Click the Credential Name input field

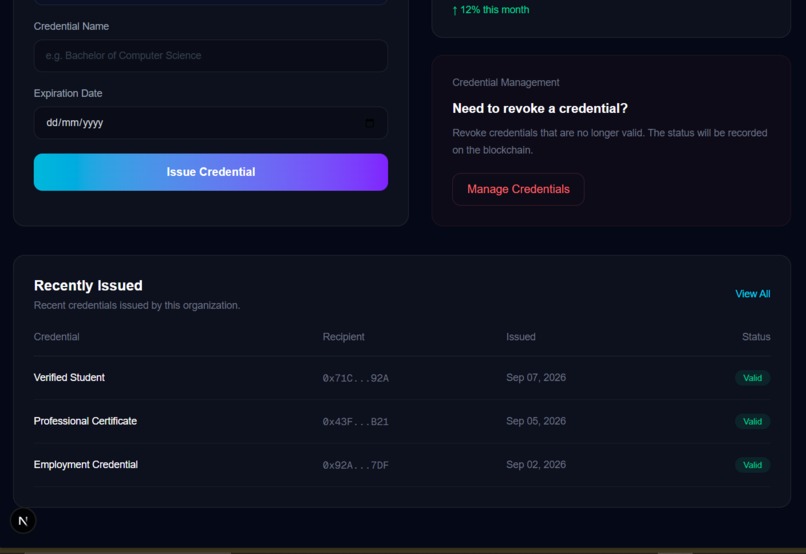coord(211,56)
